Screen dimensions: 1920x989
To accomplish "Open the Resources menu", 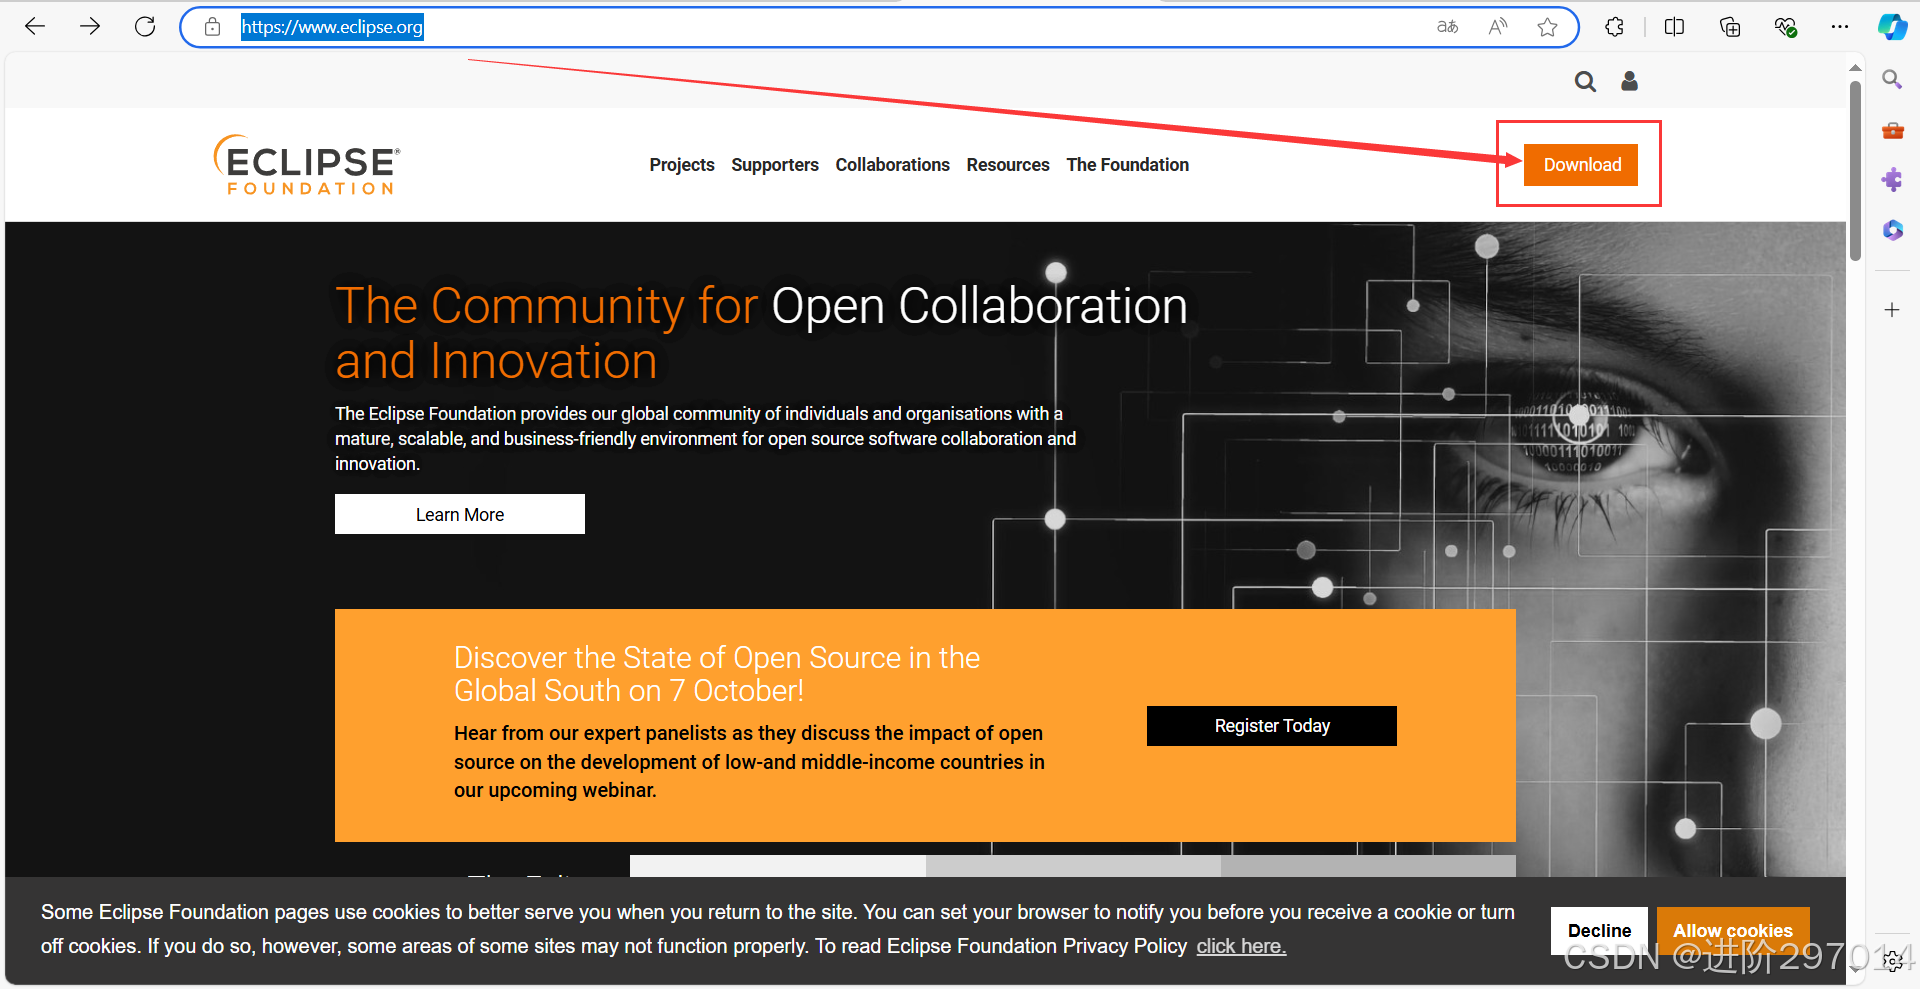I will [x=1008, y=165].
